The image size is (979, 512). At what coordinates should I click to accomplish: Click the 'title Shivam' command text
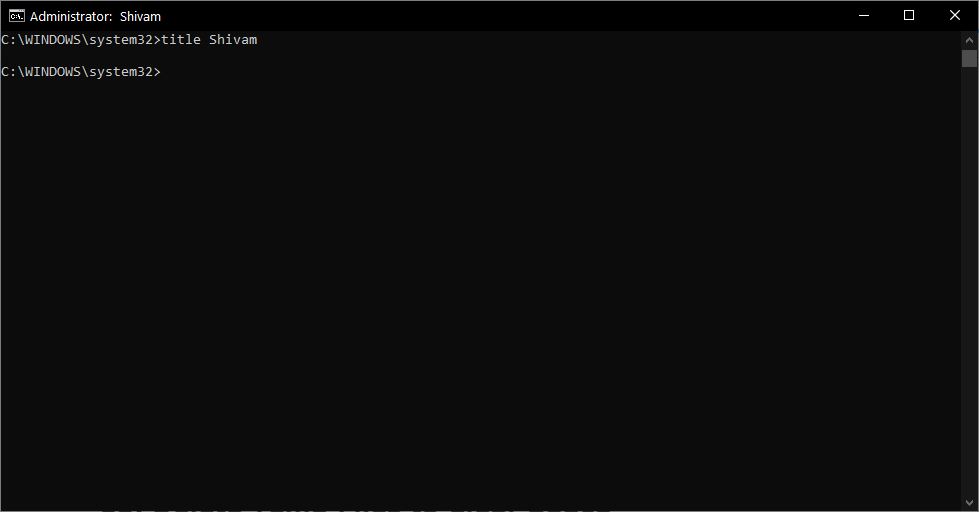[209, 39]
